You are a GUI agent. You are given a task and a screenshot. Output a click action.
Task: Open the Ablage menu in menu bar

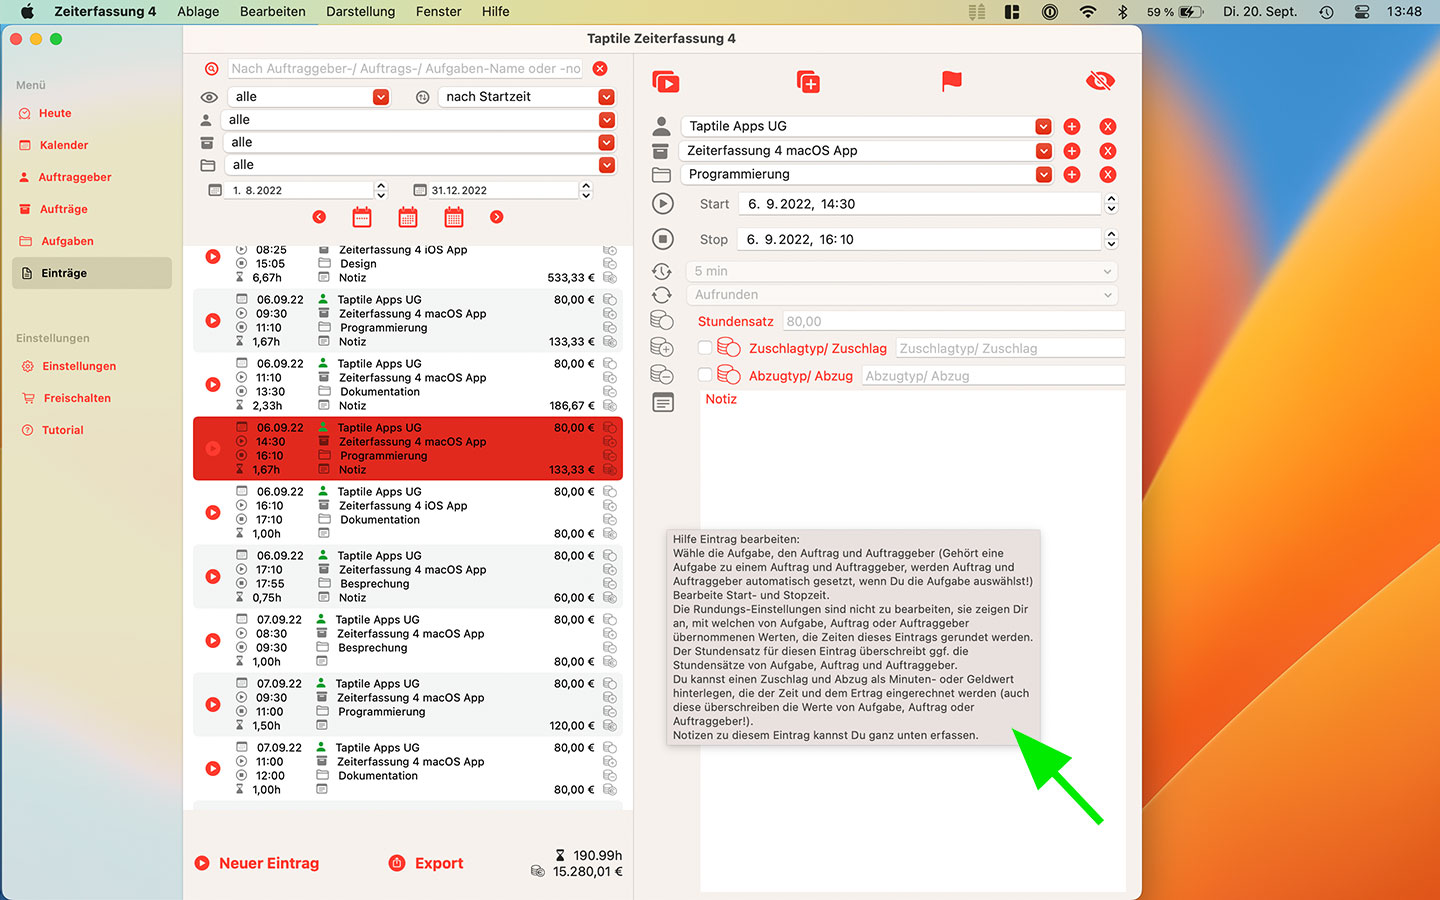pyautogui.click(x=198, y=12)
